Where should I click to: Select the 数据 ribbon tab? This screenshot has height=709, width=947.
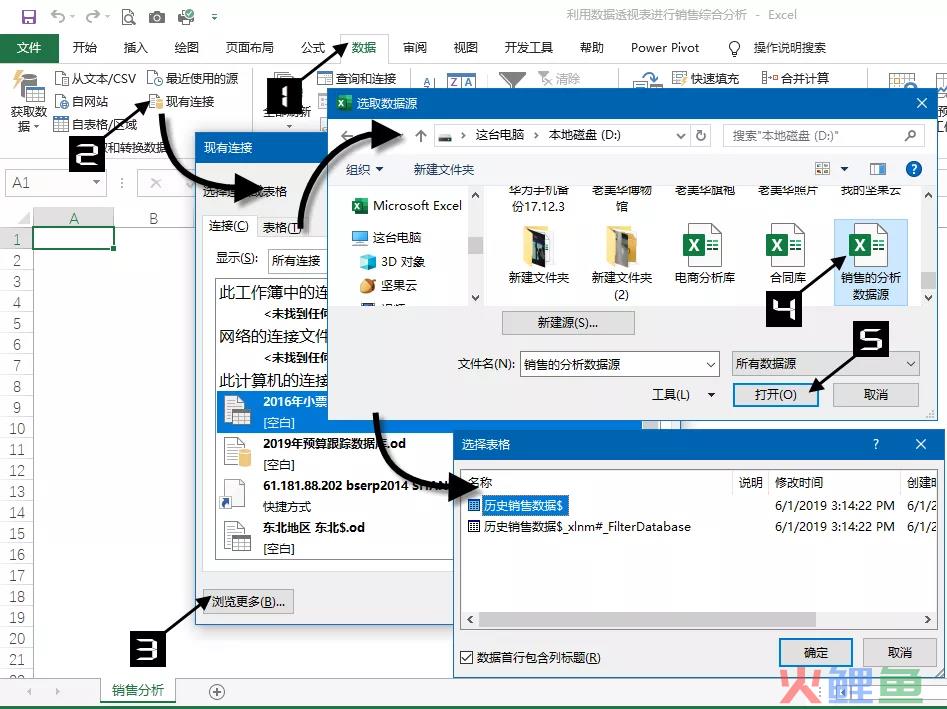click(364, 48)
